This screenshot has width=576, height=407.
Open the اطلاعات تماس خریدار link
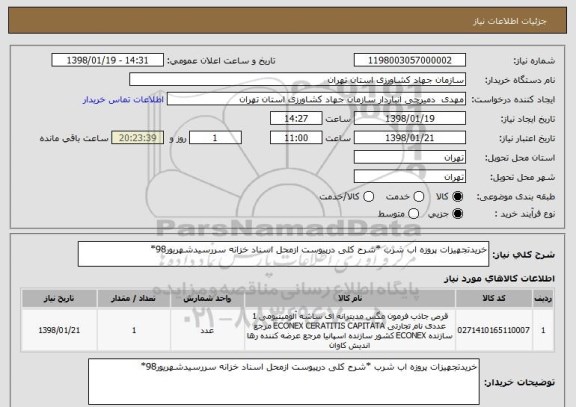123,100
